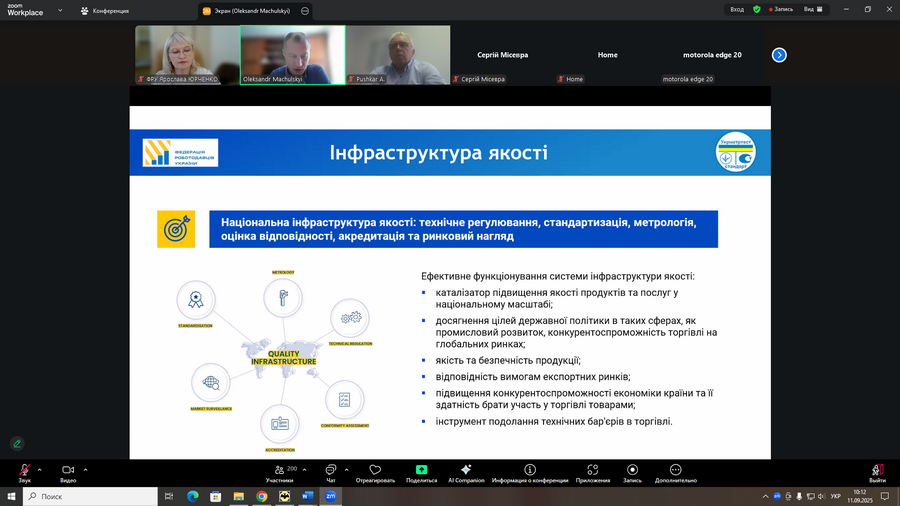Open the Дополнительно more options menu

click(676, 473)
